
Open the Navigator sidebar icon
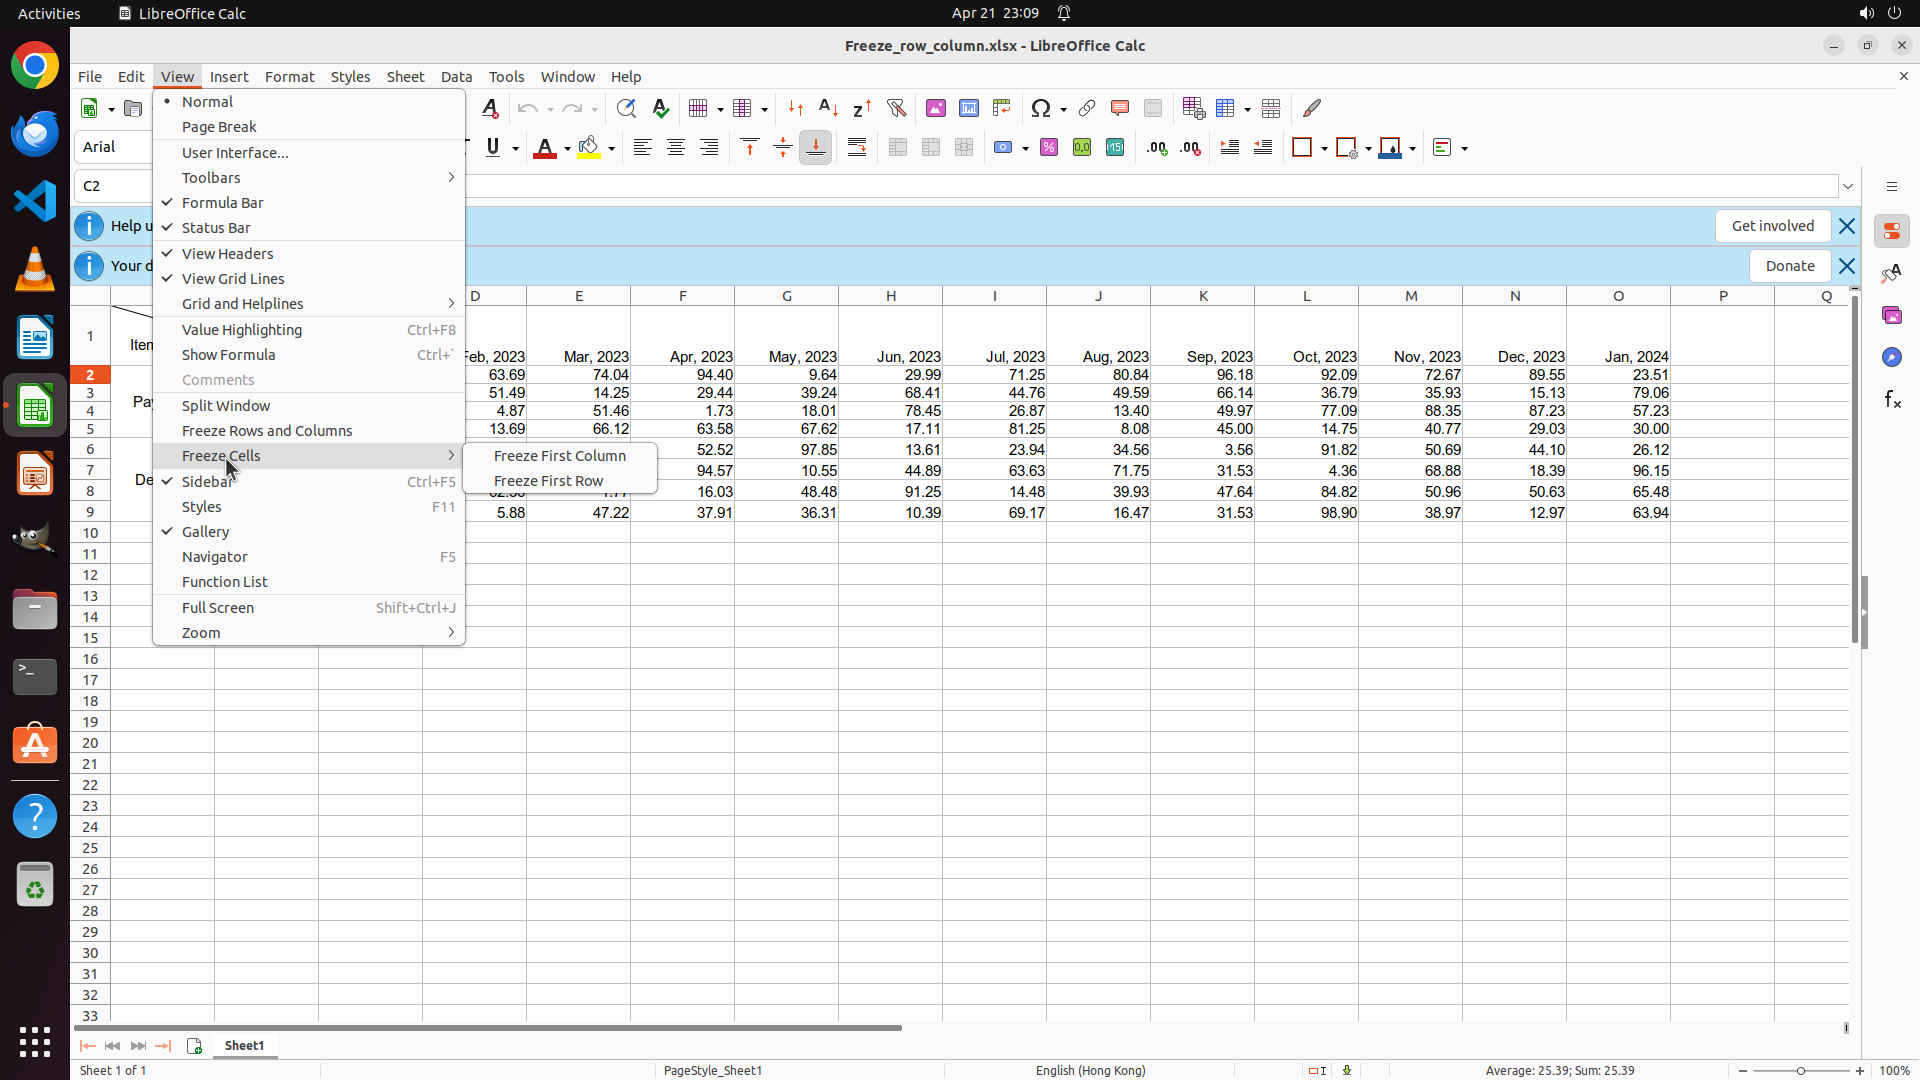[1892, 358]
